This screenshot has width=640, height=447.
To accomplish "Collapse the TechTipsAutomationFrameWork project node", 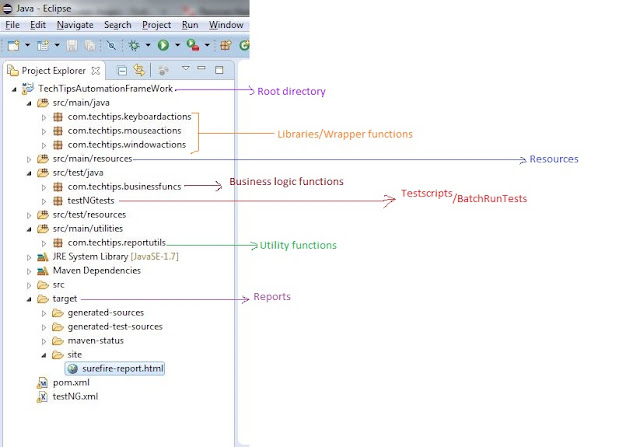I will [14, 89].
